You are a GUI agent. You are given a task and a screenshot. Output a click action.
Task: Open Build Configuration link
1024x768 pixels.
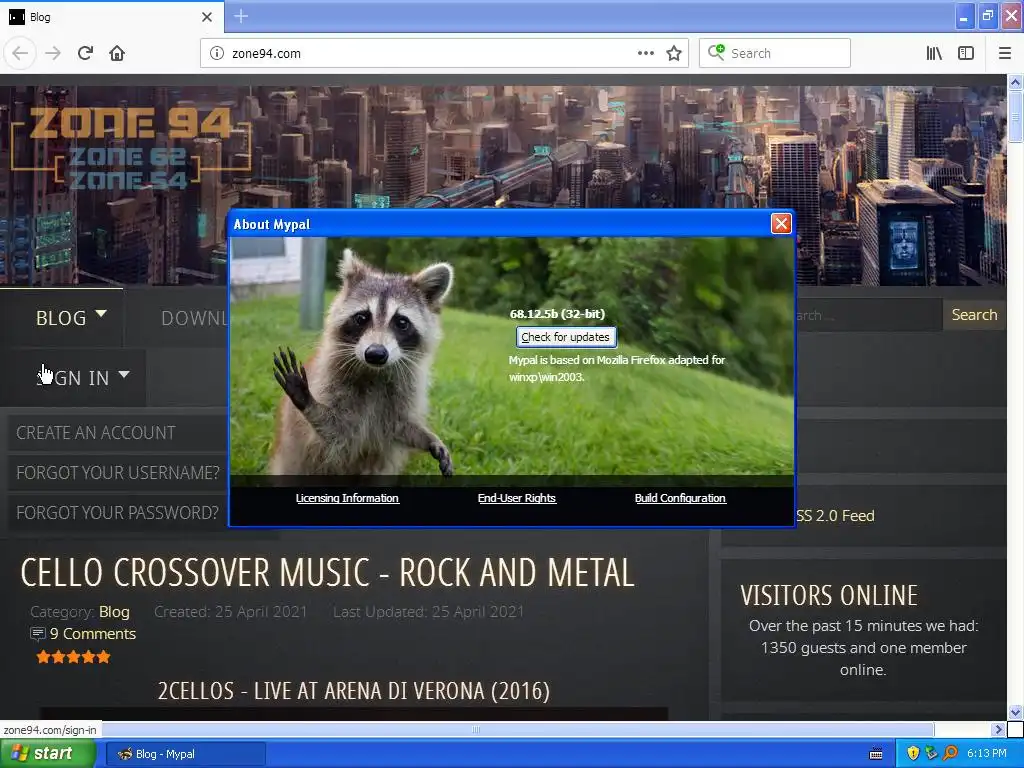[680, 498]
